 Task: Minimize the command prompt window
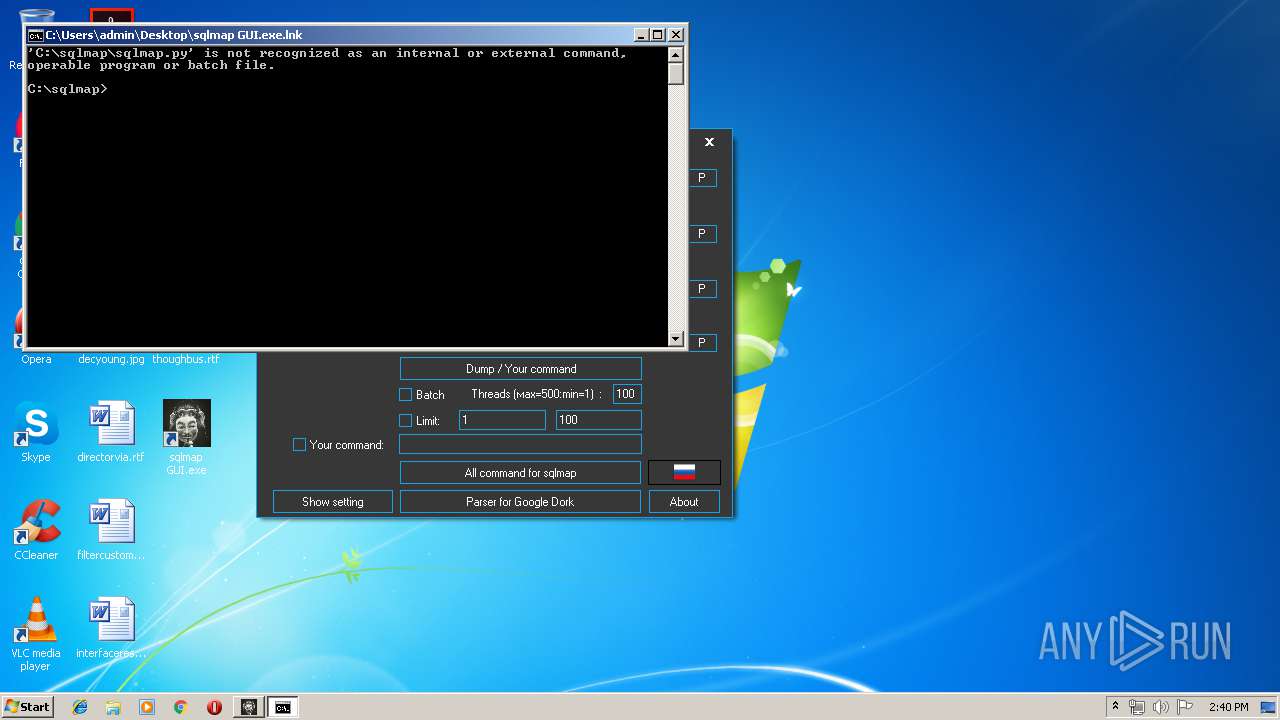pyautogui.click(x=641, y=35)
